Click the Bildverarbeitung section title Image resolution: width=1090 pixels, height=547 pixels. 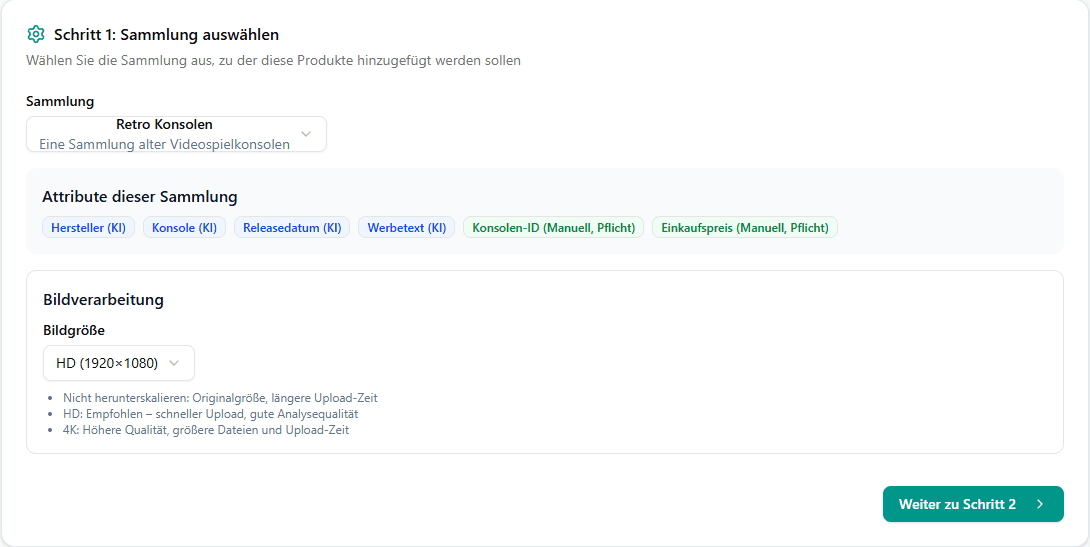pos(103,299)
